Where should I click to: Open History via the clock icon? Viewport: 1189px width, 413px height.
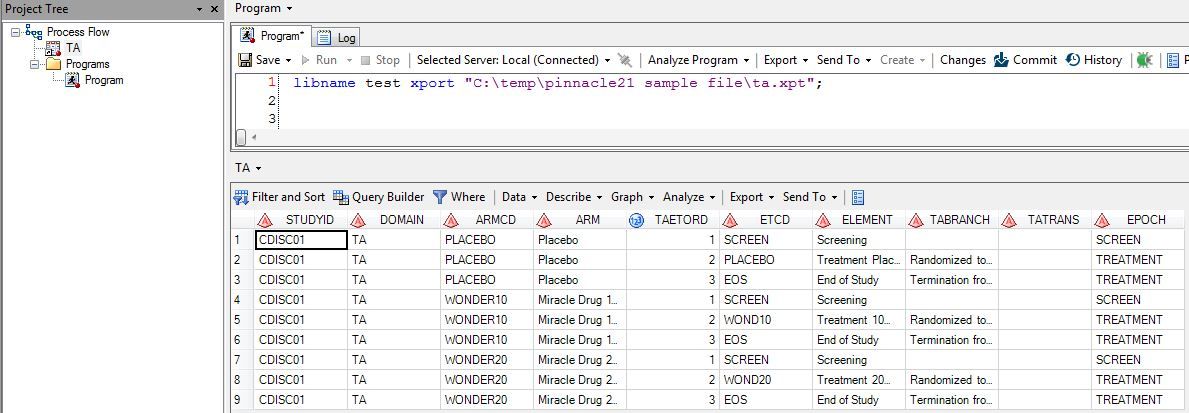click(1074, 60)
